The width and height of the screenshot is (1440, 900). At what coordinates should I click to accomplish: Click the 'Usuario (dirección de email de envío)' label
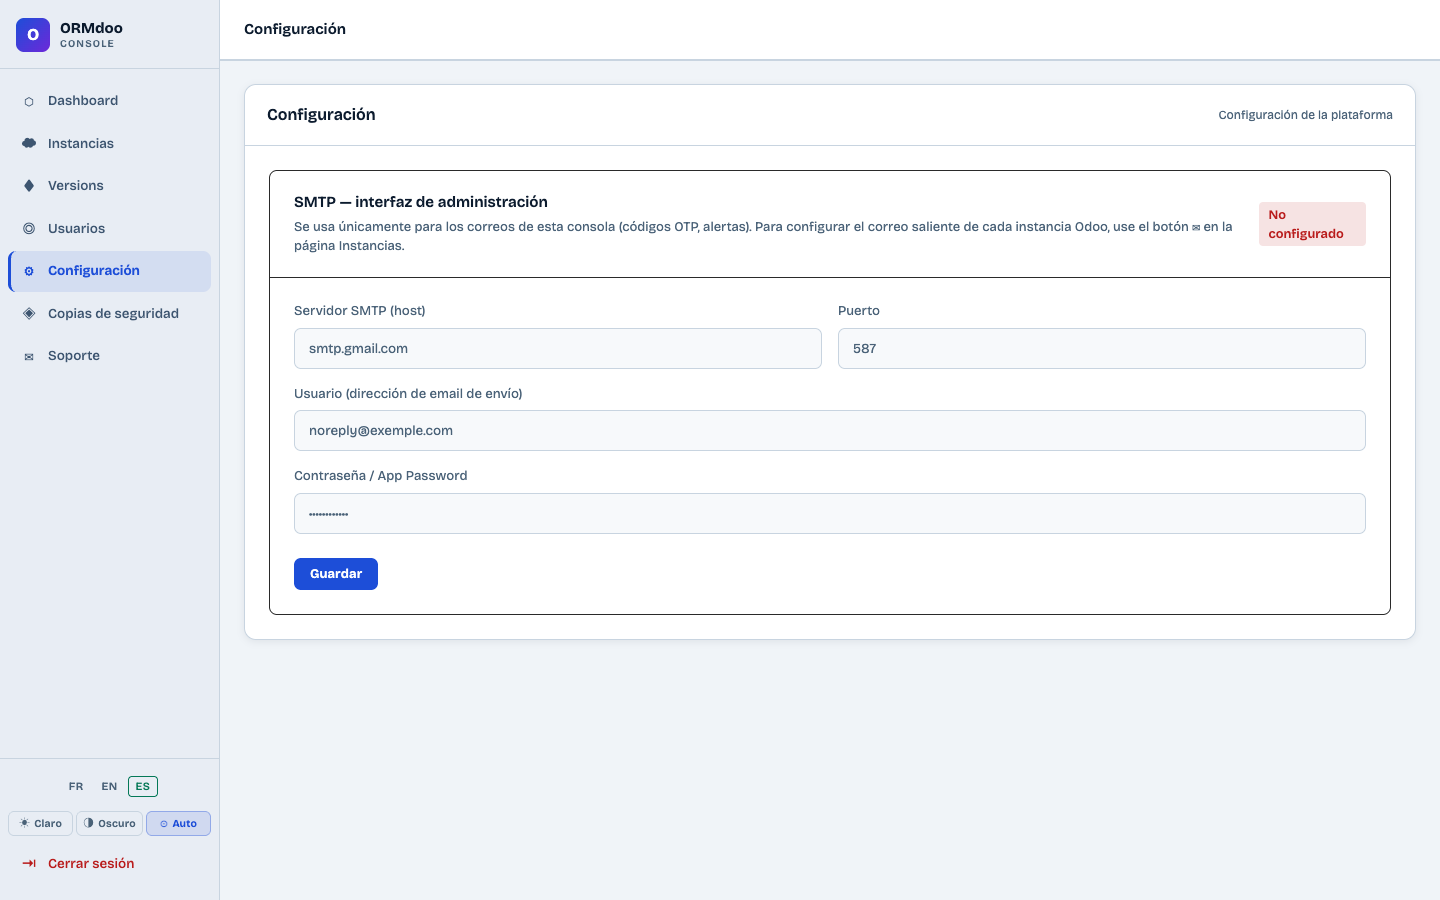click(408, 394)
